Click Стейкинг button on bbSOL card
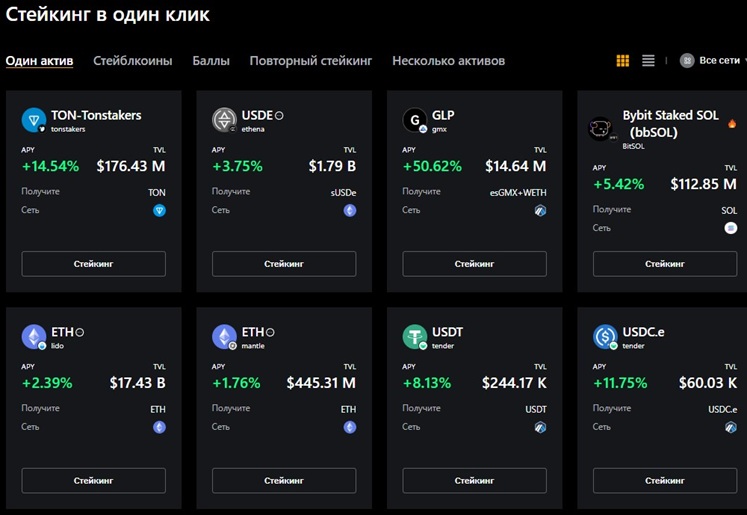Screen dimensions: 747x515 point(665,263)
